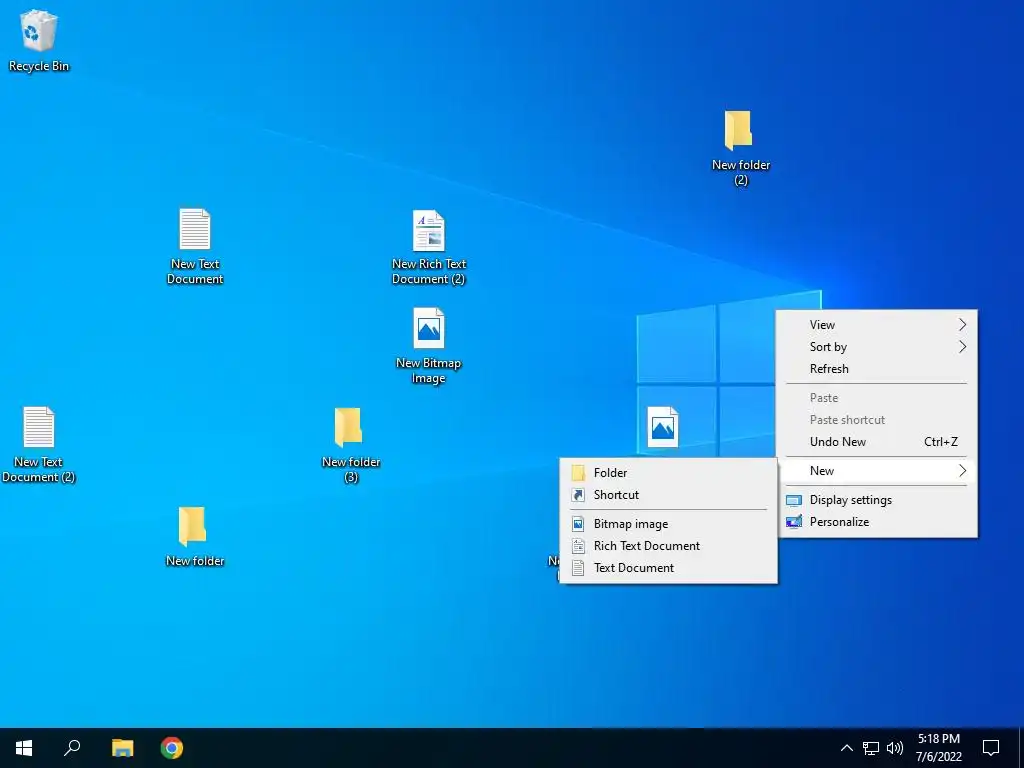Screen dimensions: 1024x768
Task: Create a new Shortcut from submenu
Action: pyautogui.click(x=669, y=495)
